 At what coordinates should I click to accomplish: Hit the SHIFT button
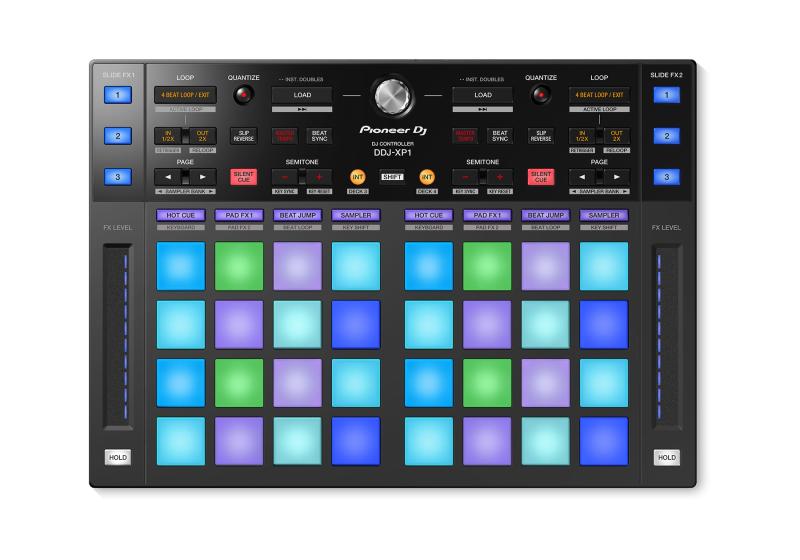(392, 177)
